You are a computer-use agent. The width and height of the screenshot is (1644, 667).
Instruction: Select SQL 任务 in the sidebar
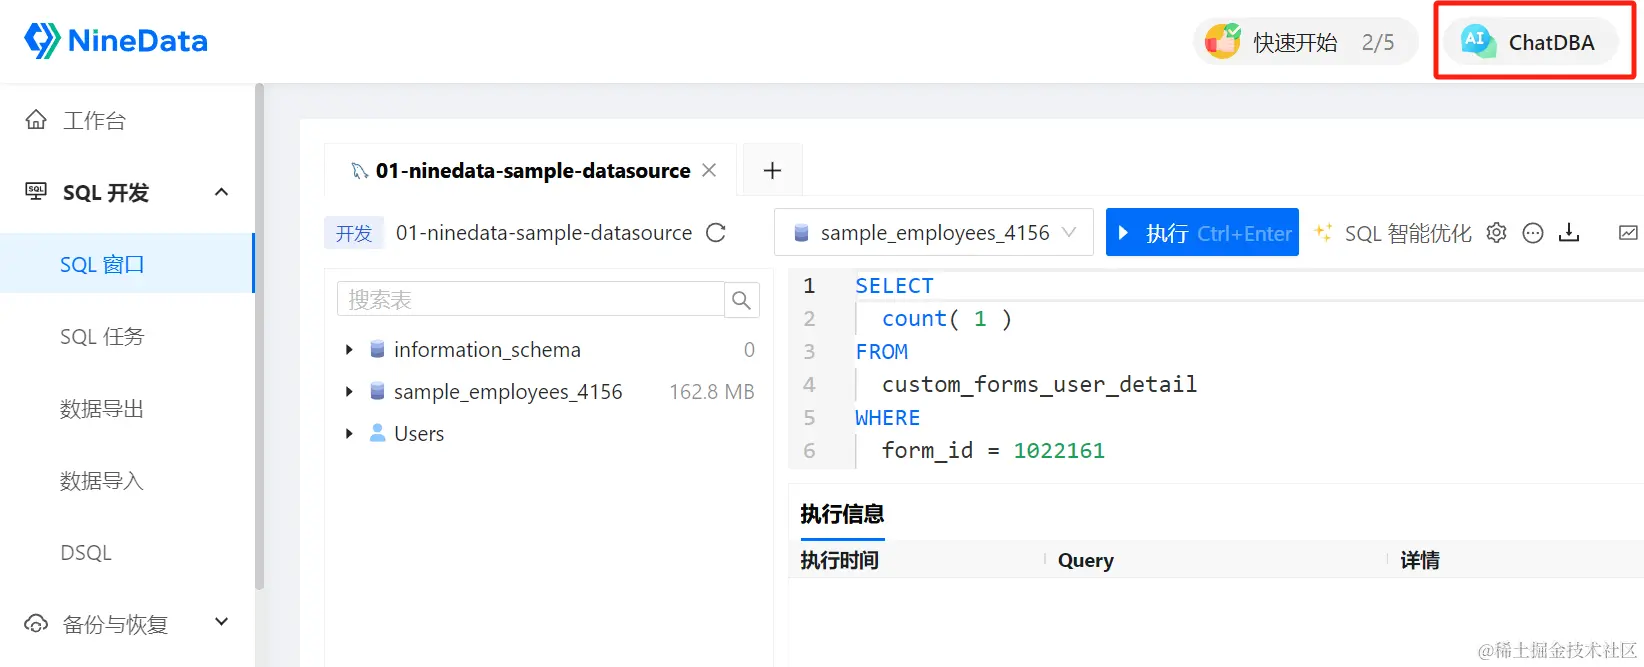pyautogui.click(x=102, y=337)
